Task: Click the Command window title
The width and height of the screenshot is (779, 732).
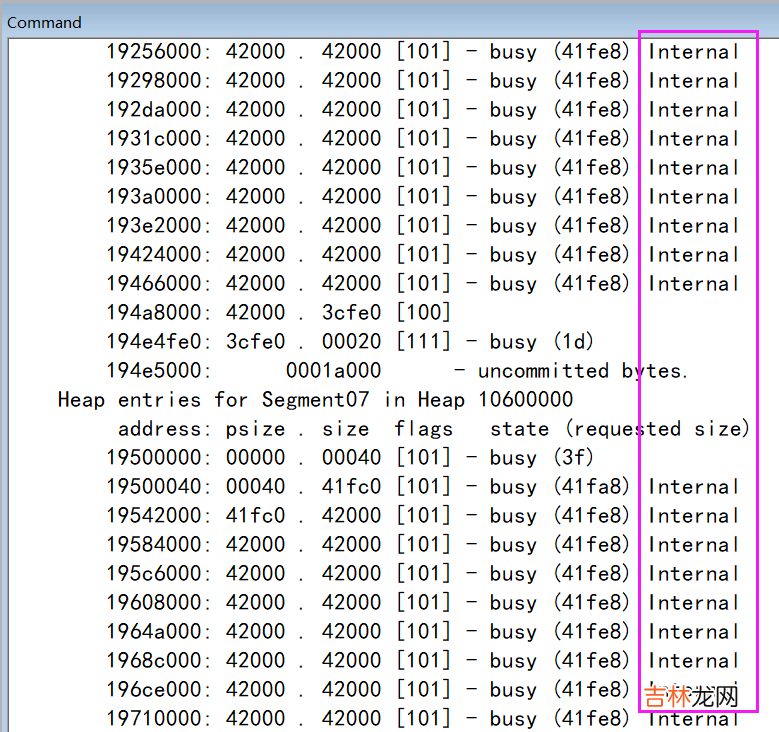Action: 45,22
